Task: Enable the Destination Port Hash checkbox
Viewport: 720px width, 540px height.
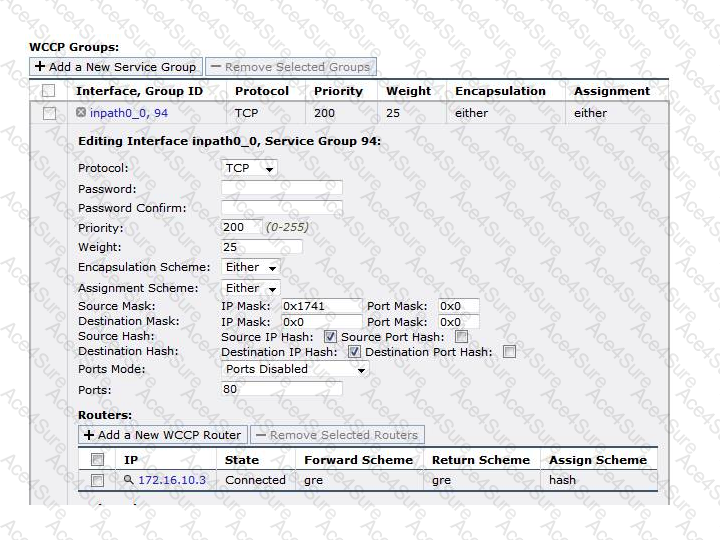Action: pyautogui.click(x=509, y=352)
